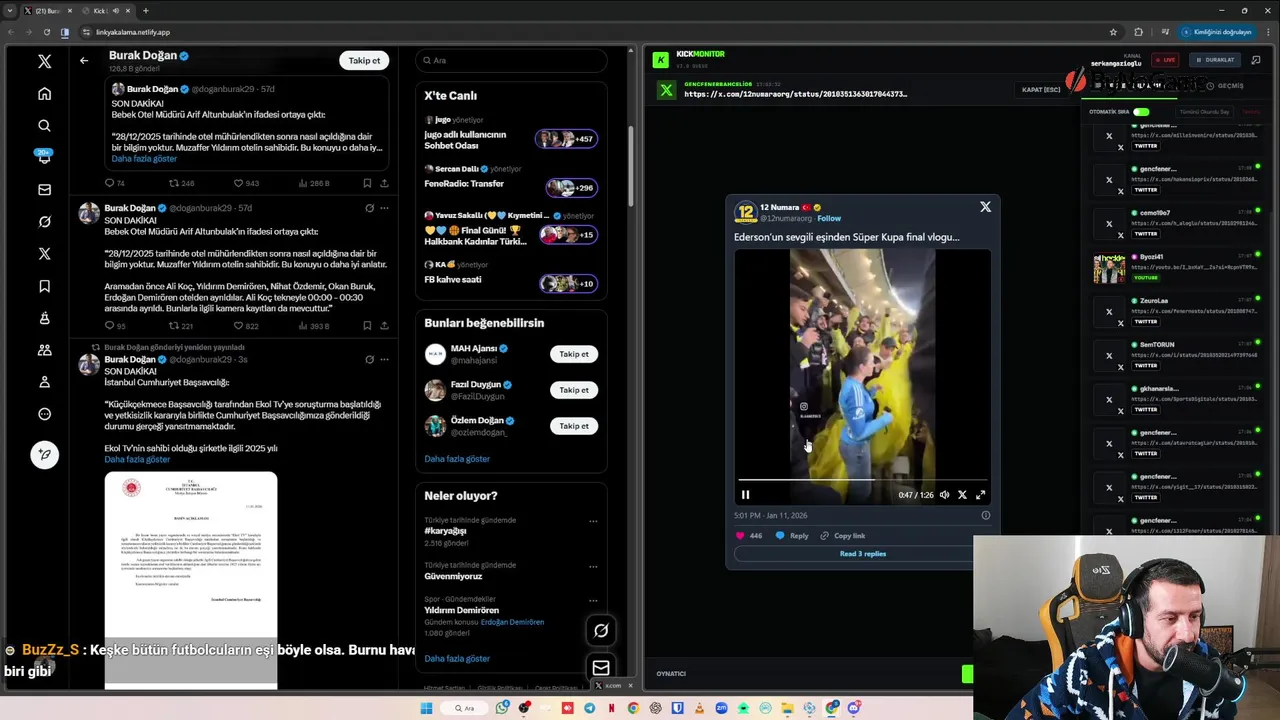The width and height of the screenshot is (1280, 720).
Task: Expand first tweet via Daha fazla göster
Action: coord(144,159)
